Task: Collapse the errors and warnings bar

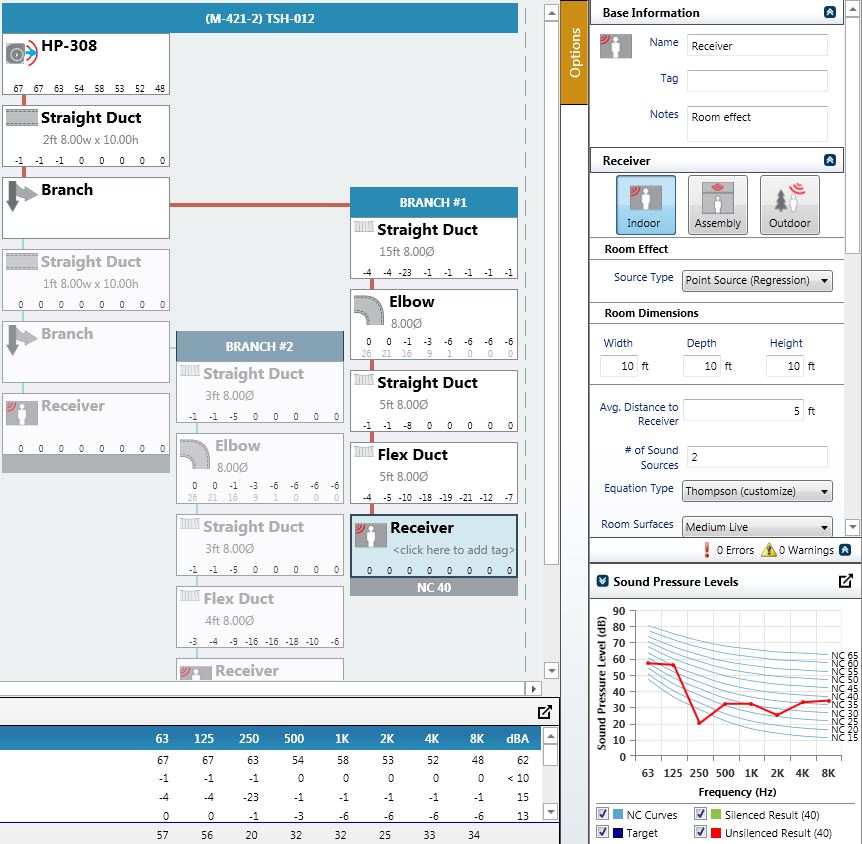Action: click(846, 549)
